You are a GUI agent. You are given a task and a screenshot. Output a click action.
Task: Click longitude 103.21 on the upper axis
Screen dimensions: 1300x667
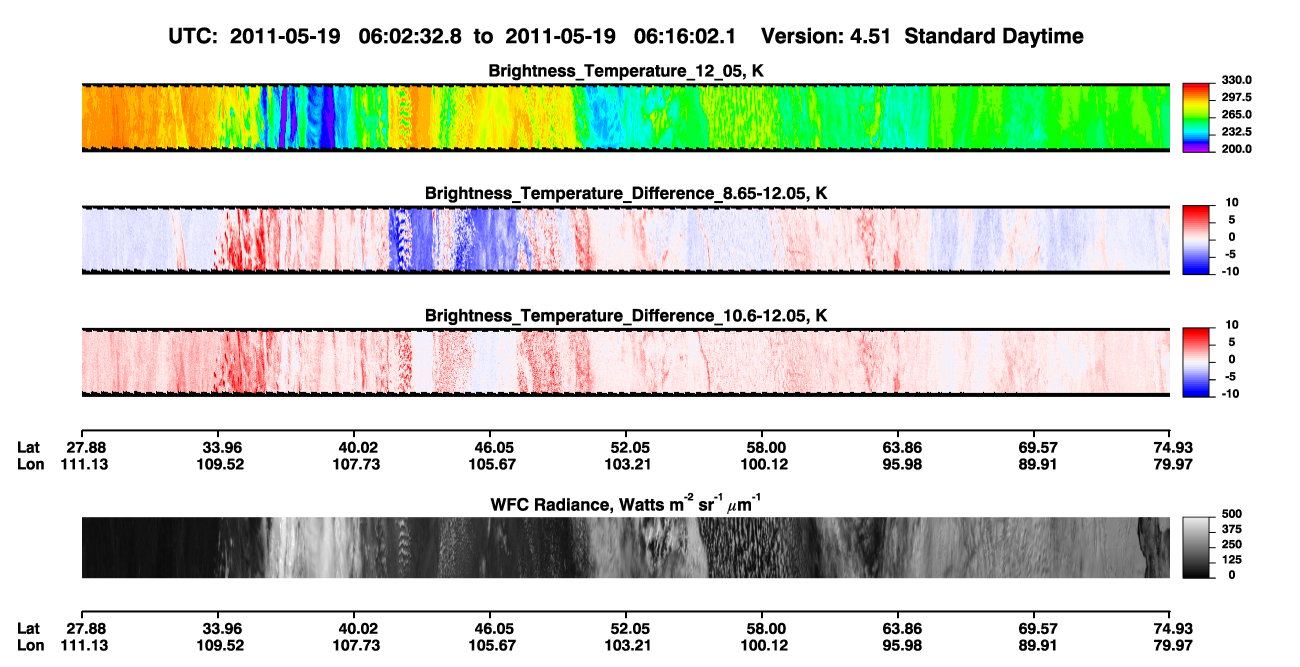point(630,464)
